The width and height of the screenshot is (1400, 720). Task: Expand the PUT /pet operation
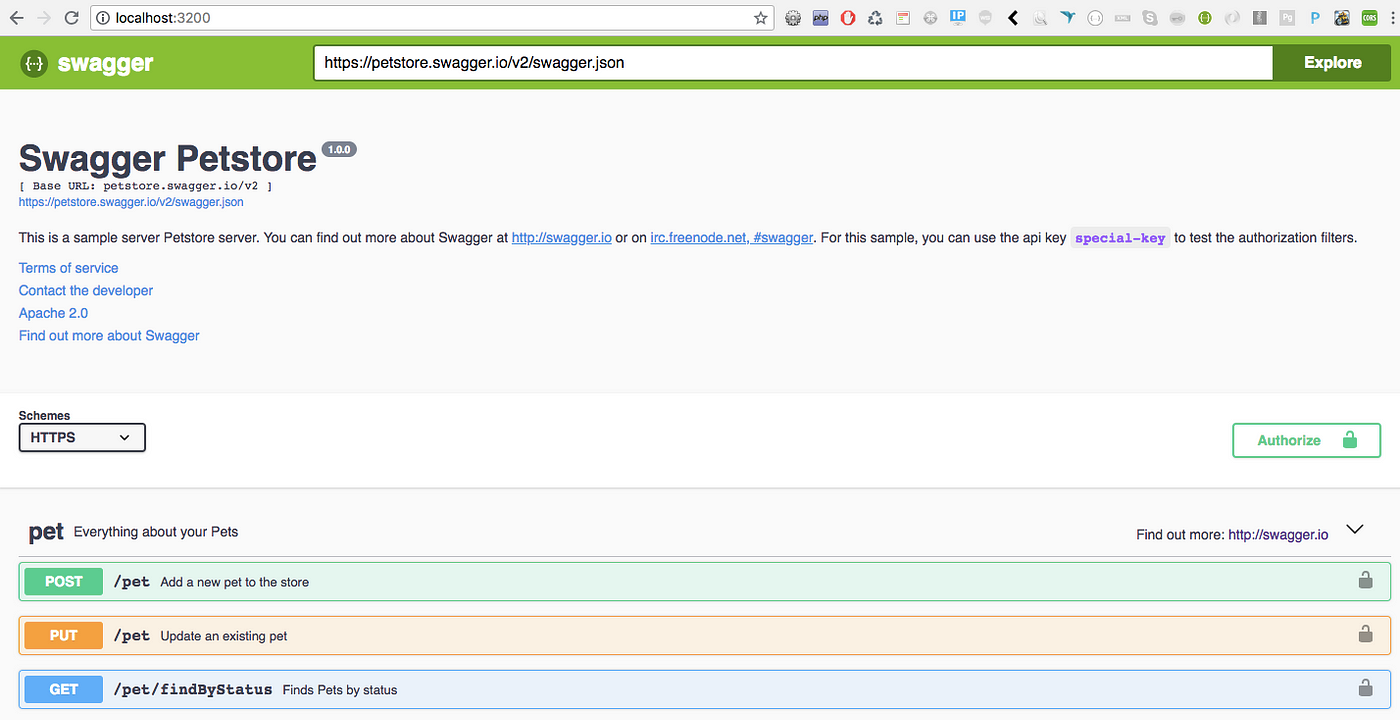click(704, 635)
